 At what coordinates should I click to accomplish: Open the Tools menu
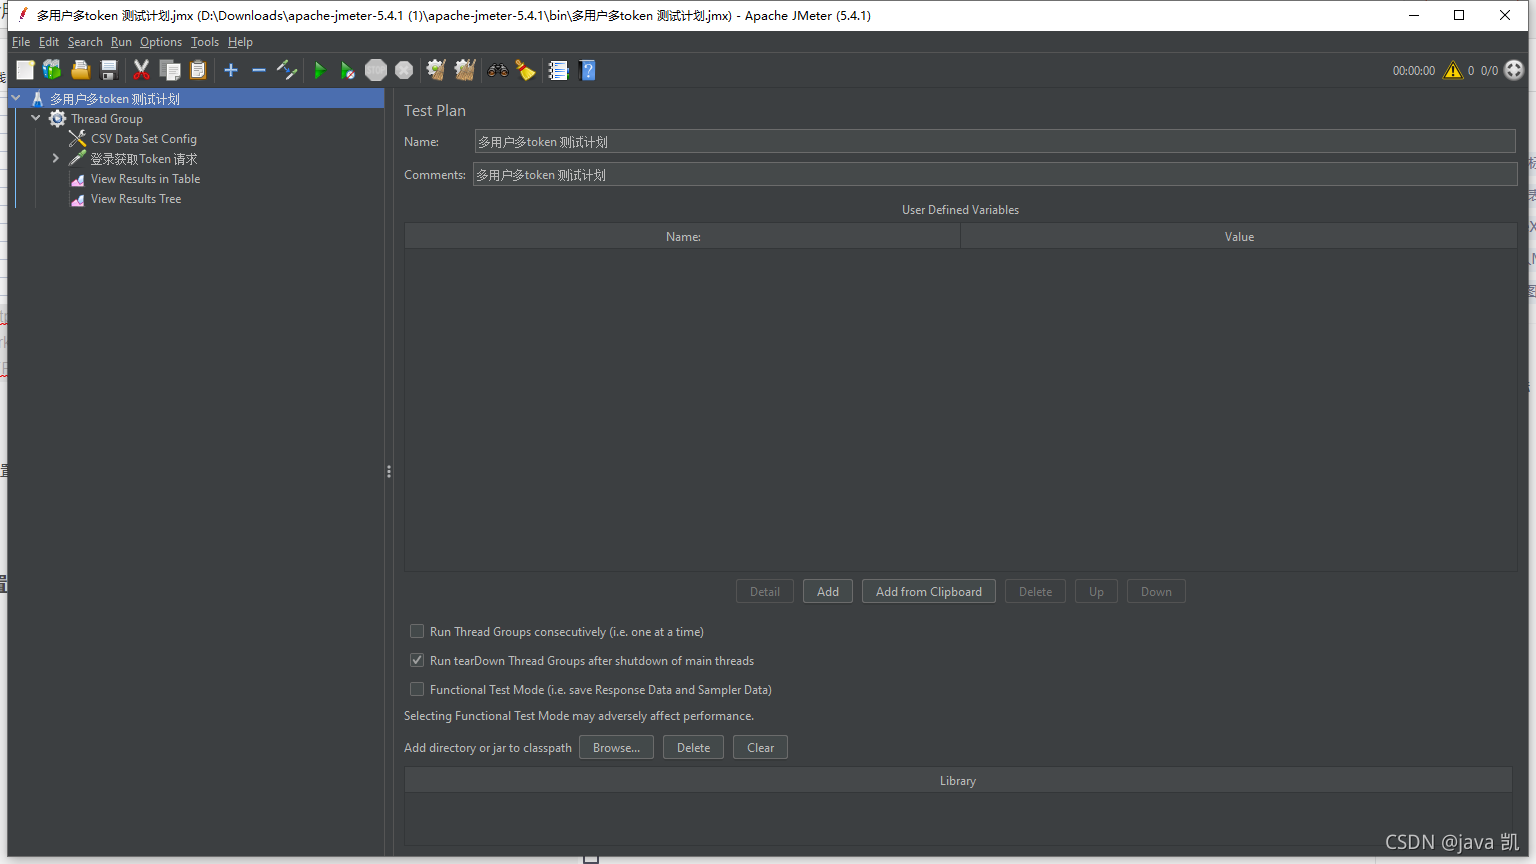pos(205,42)
